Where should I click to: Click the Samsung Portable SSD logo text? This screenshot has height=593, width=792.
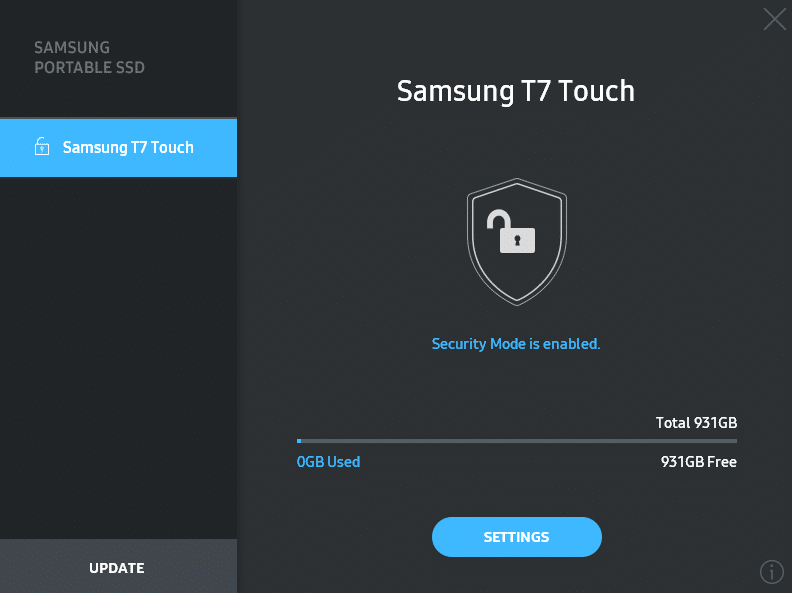click(89, 57)
